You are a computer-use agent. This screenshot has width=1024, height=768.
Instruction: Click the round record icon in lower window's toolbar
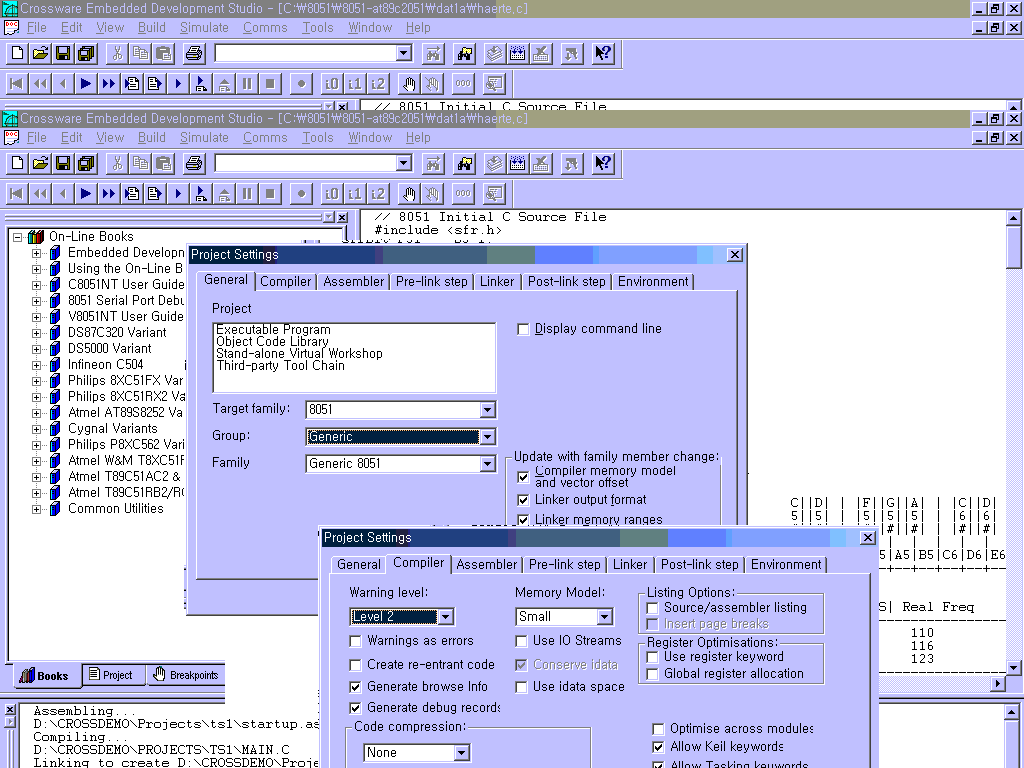(301, 193)
